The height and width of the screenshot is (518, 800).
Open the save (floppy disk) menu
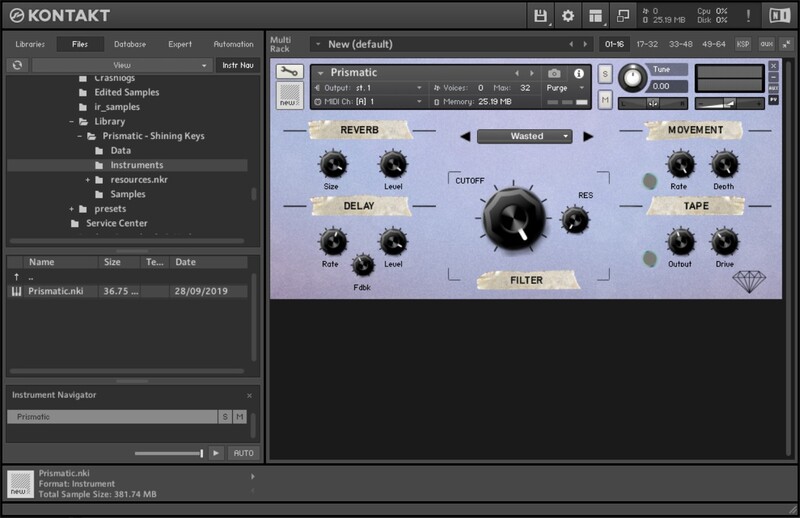click(541, 16)
